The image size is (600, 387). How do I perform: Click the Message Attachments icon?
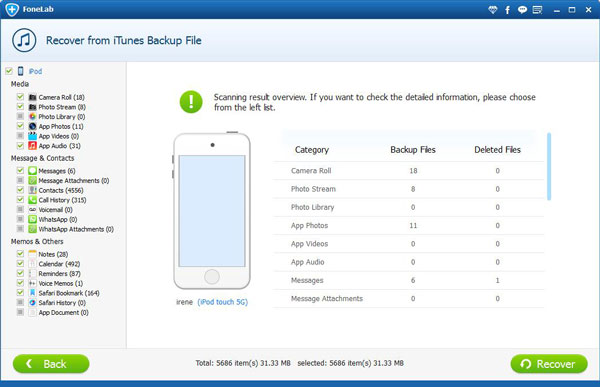click(33, 180)
